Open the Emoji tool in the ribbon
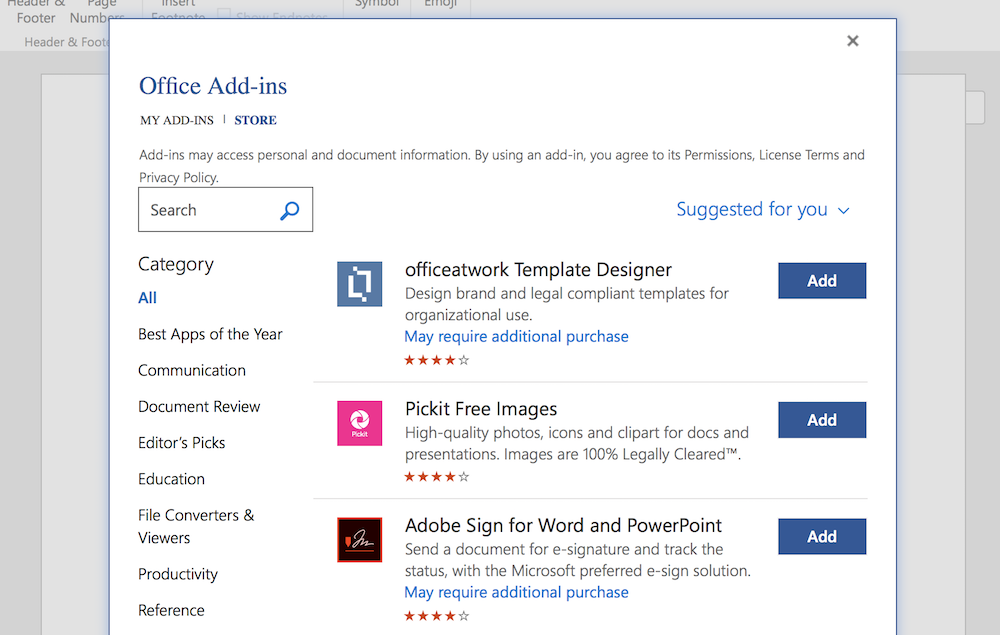Viewport: 1000px width, 635px height. point(440,4)
